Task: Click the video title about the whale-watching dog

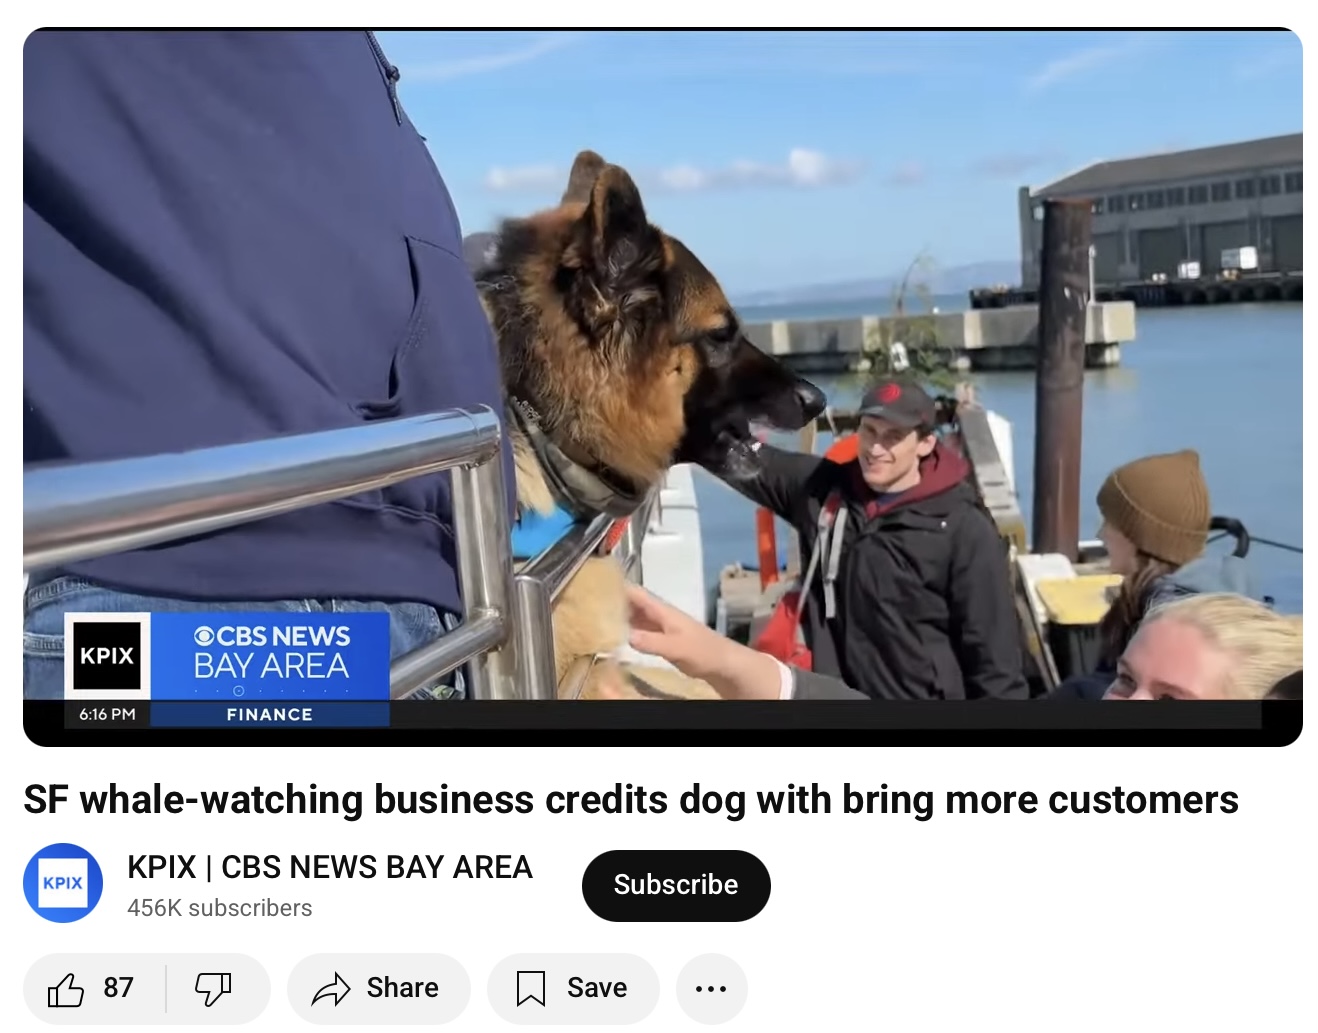Action: tap(631, 800)
